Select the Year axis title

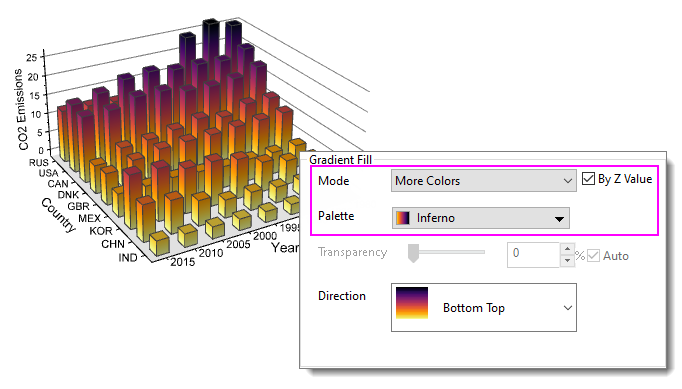[x=285, y=248]
